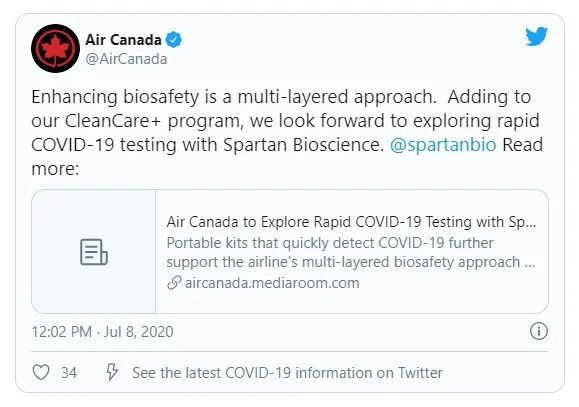Open the Twitter bird logo

click(536, 36)
